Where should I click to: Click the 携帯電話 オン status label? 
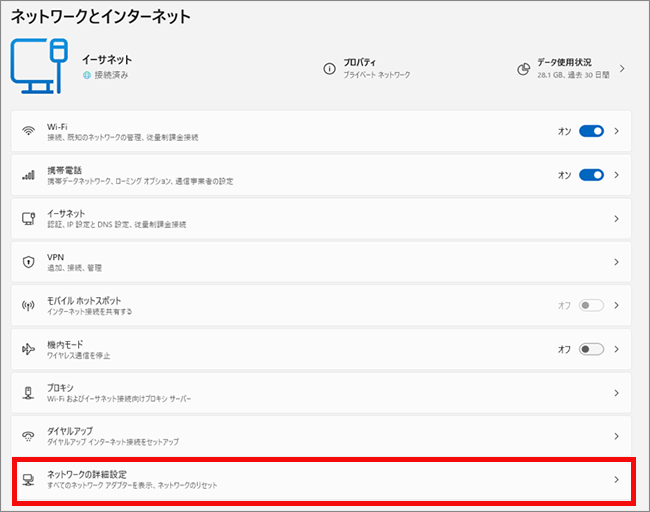click(565, 175)
